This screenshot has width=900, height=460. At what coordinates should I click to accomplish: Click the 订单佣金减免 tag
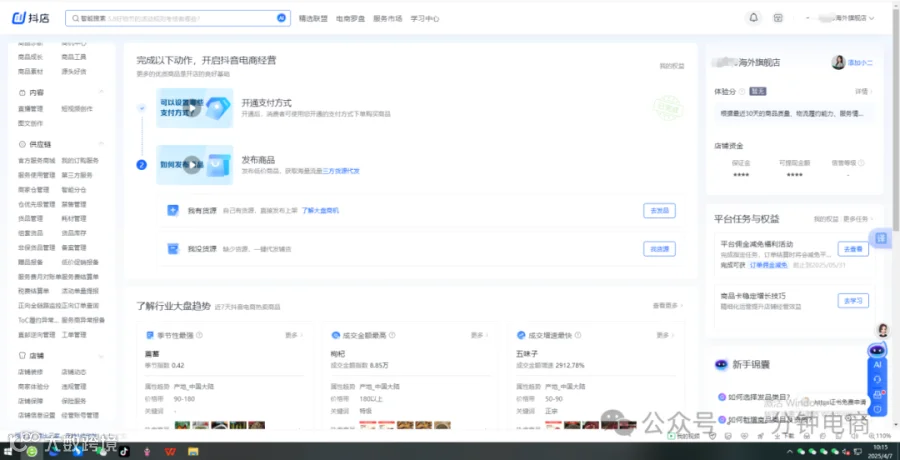click(768, 265)
